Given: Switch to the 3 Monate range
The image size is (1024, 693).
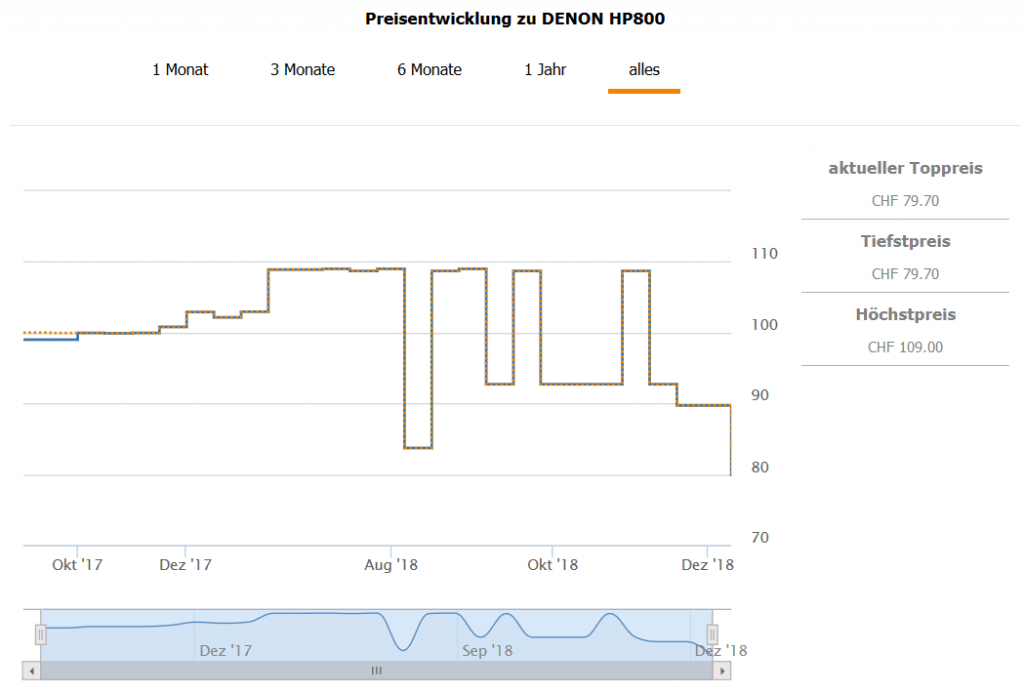Looking at the screenshot, I should (x=302, y=70).
